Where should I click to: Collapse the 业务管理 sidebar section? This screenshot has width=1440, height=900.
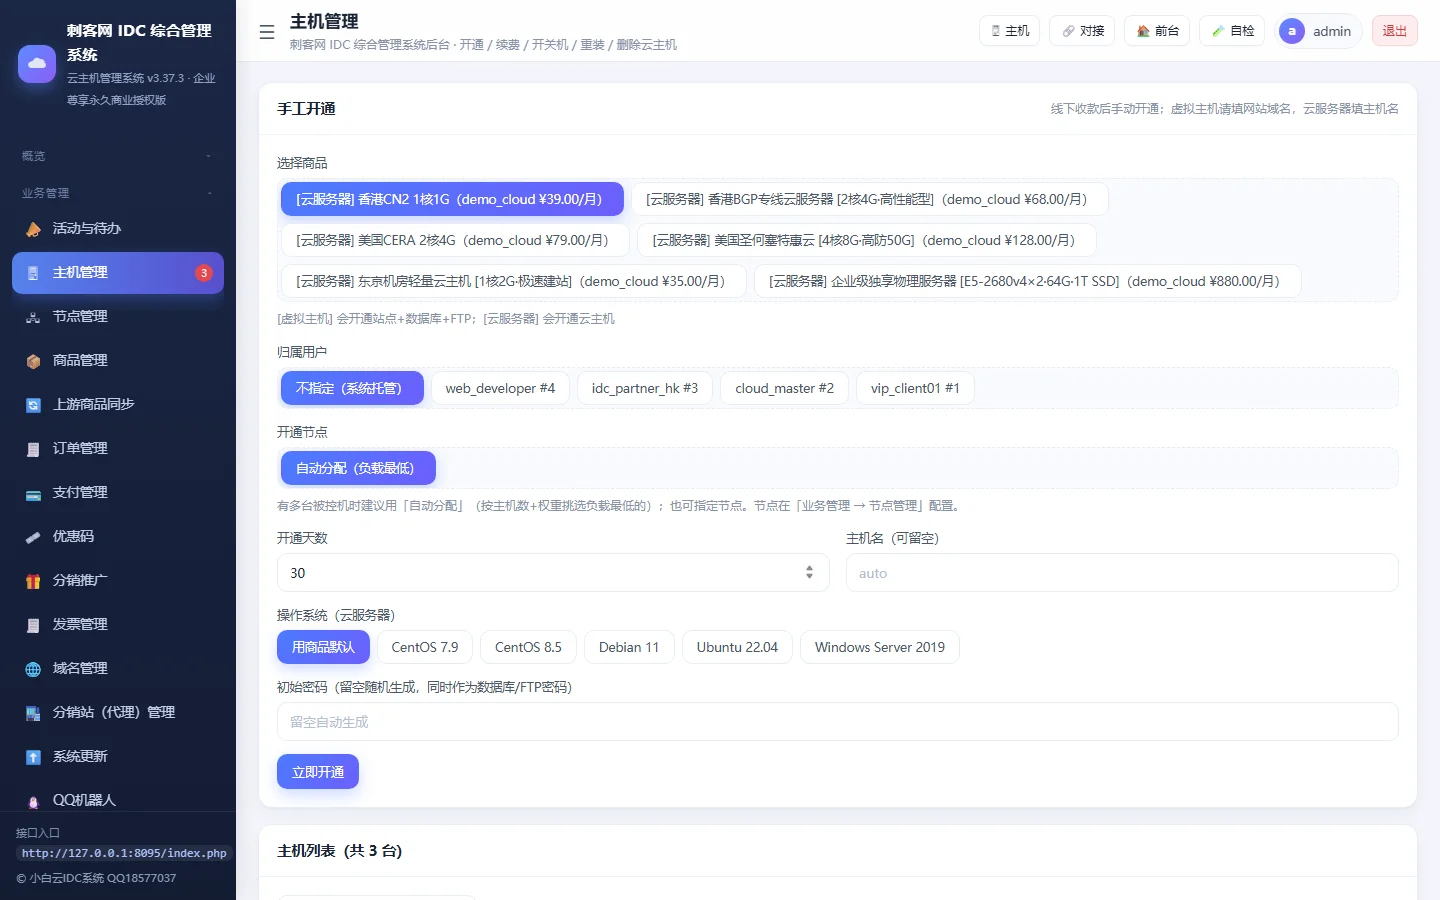(118, 193)
